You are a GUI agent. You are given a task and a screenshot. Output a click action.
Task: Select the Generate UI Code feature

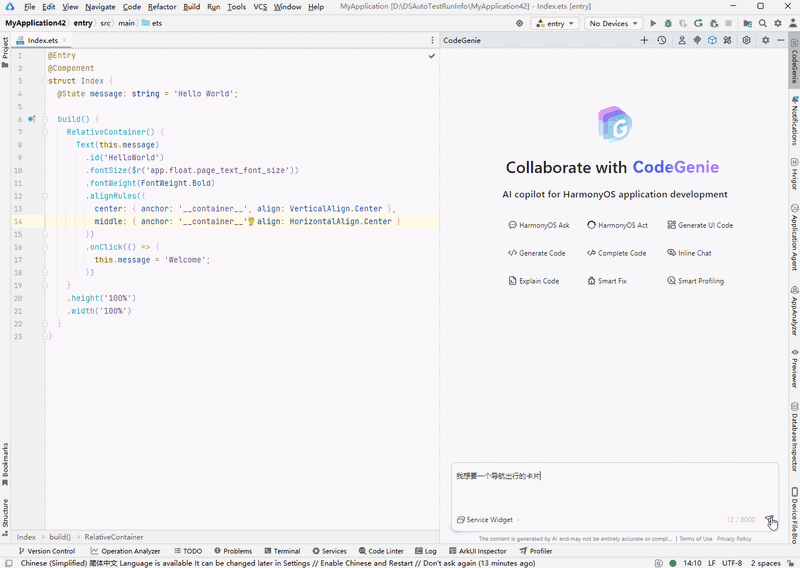[x=700, y=225]
